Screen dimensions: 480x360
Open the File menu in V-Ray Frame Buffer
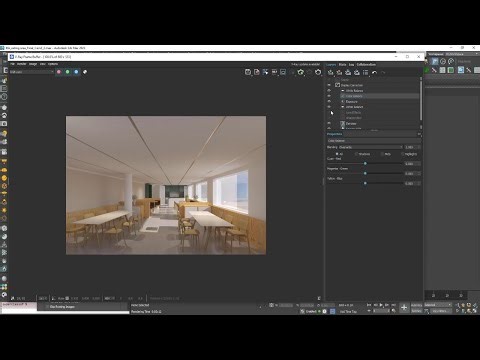point(12,64)
